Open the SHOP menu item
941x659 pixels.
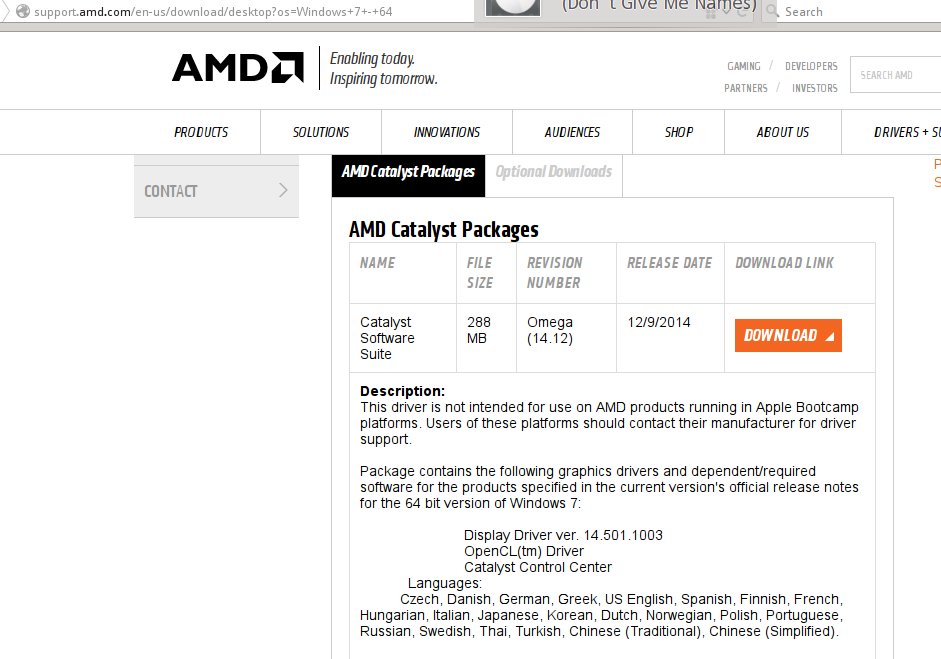click(x=679, y=132)
